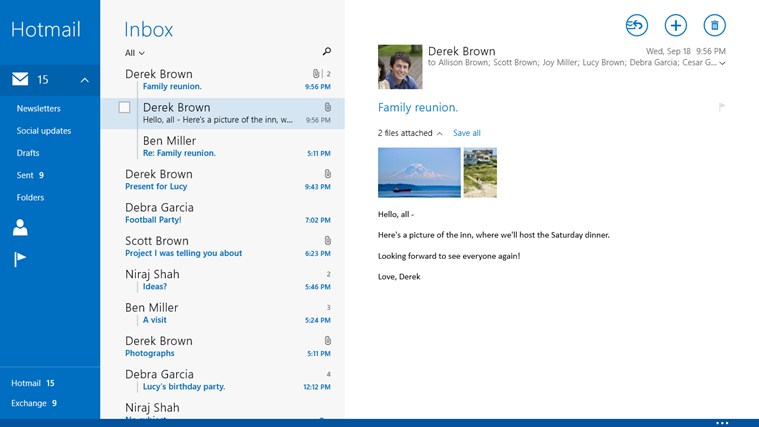
Task: Open the People contacts icon in the sidebar
Action: click(20, 228)
